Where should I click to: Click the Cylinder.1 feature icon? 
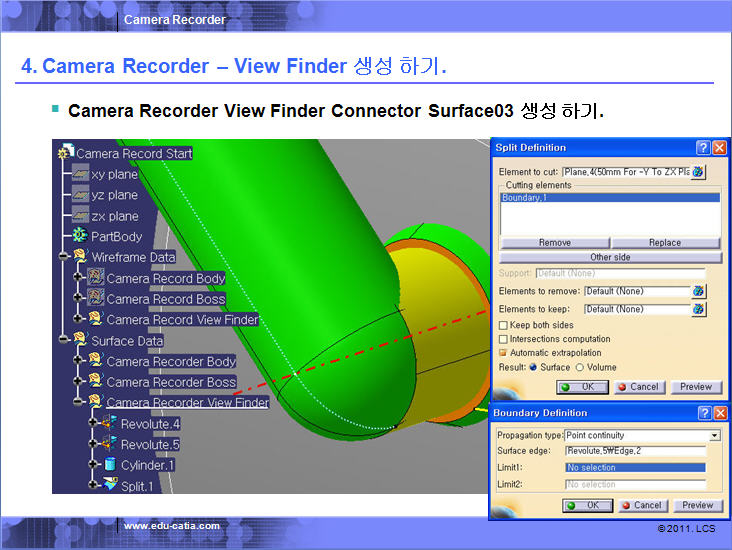click(x=109, y=465)
